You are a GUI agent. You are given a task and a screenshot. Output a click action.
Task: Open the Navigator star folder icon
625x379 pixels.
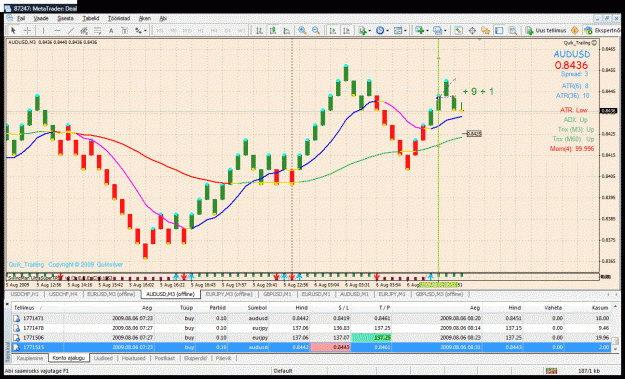pyautogui.click(x=485, y=30)
